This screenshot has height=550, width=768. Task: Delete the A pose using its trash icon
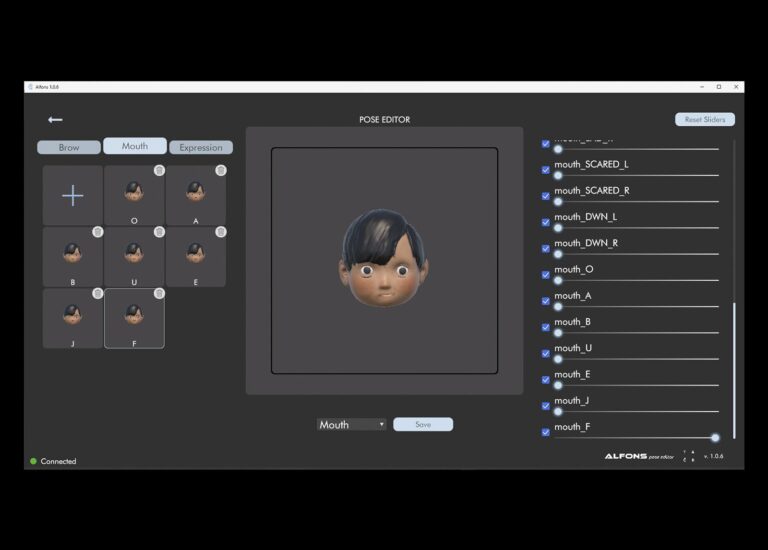pos(220,171)
